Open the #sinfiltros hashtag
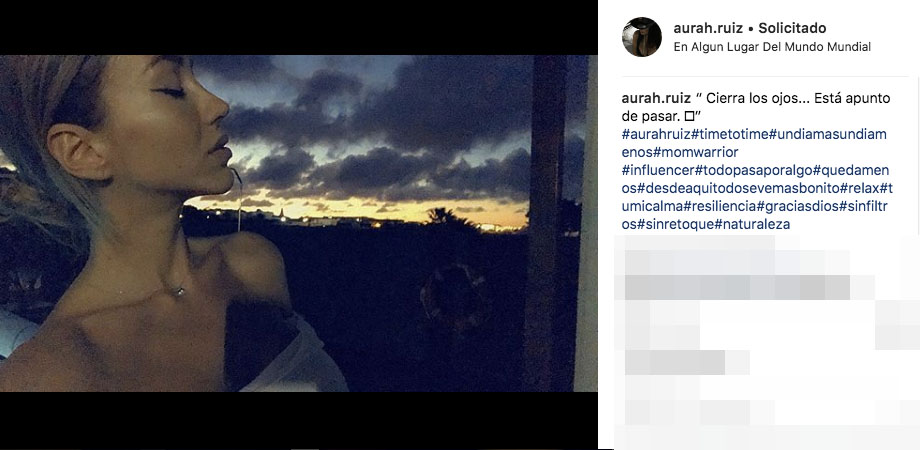This screenshot has width=920, height=450. [x=864, y=206]
